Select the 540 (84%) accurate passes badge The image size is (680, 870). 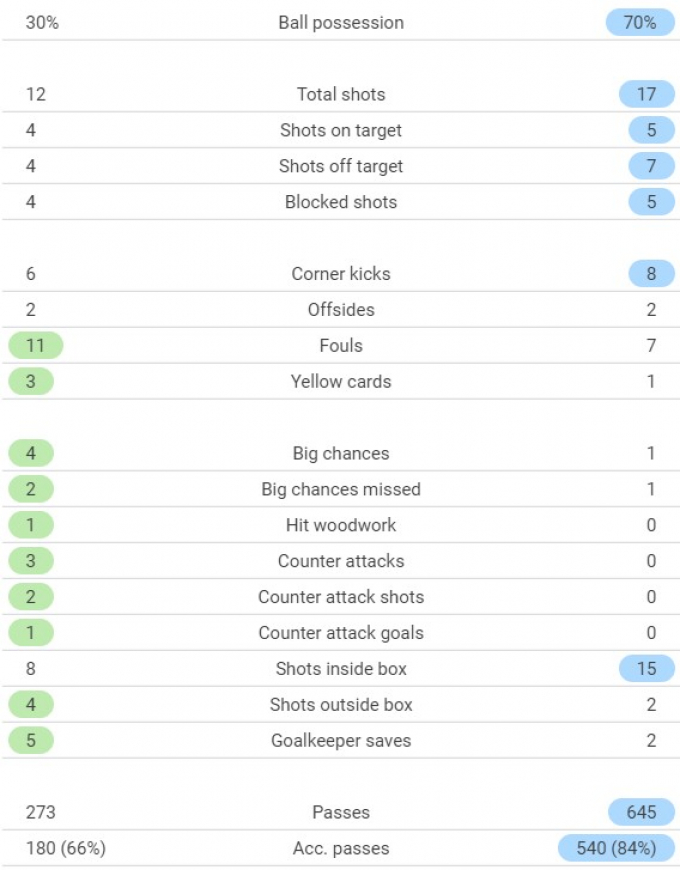coord(616,848)
